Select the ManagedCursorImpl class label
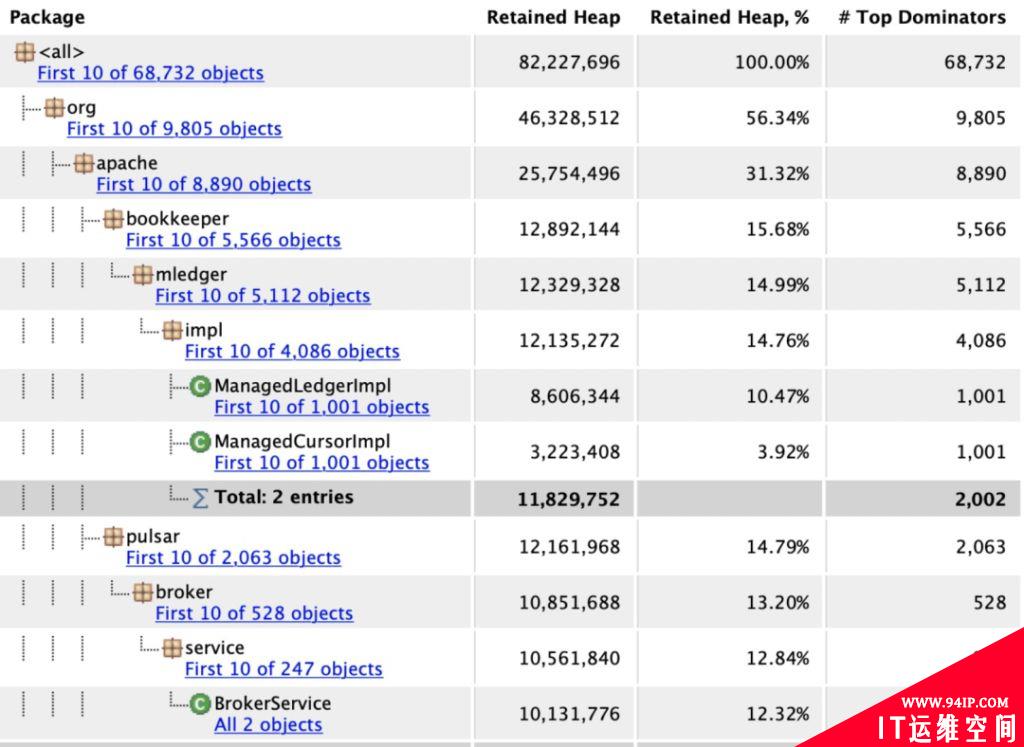 [302, 441]
